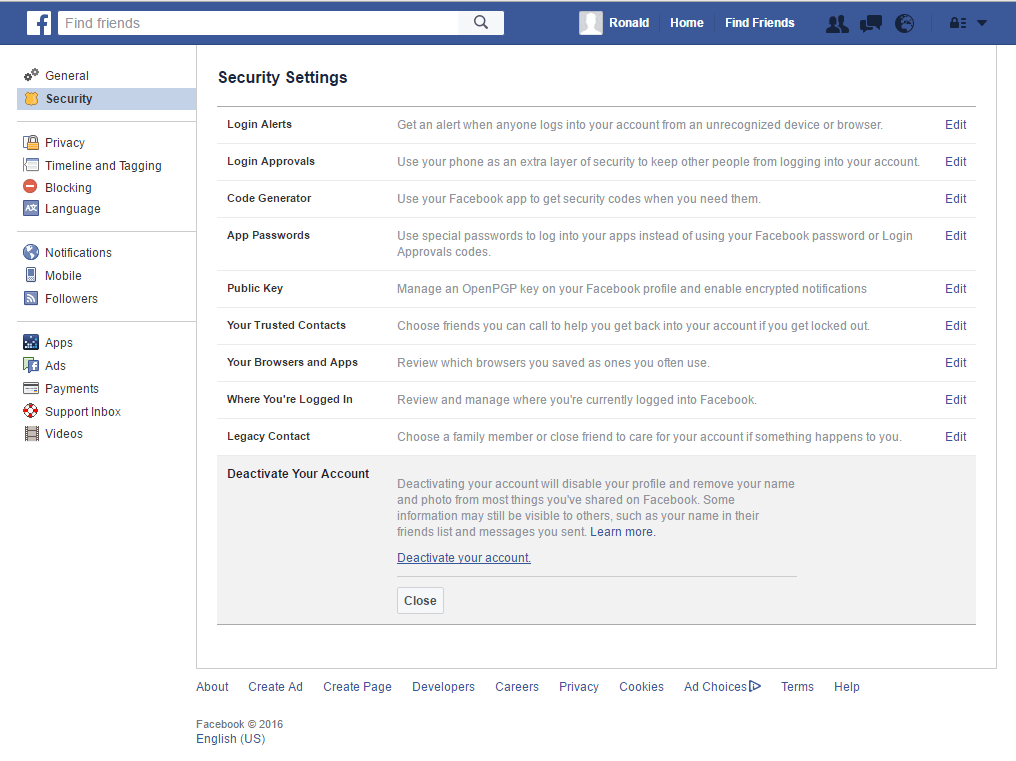Open the About footer link
This screenshot has height=761, width=1016.
coord(212,686)
